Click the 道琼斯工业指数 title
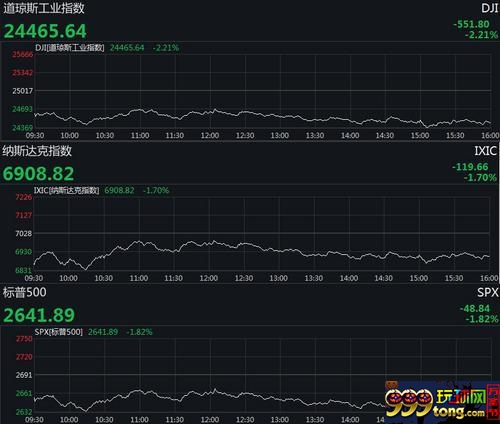The width and height of the screenshot is (500, 424). [x=44, y=8]
